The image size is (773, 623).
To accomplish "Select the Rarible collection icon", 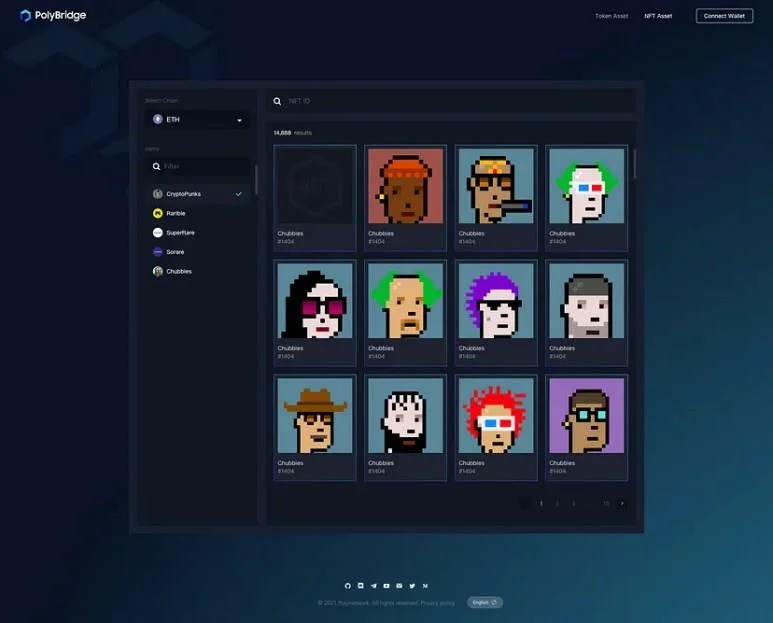I will (x=158, y=213).
